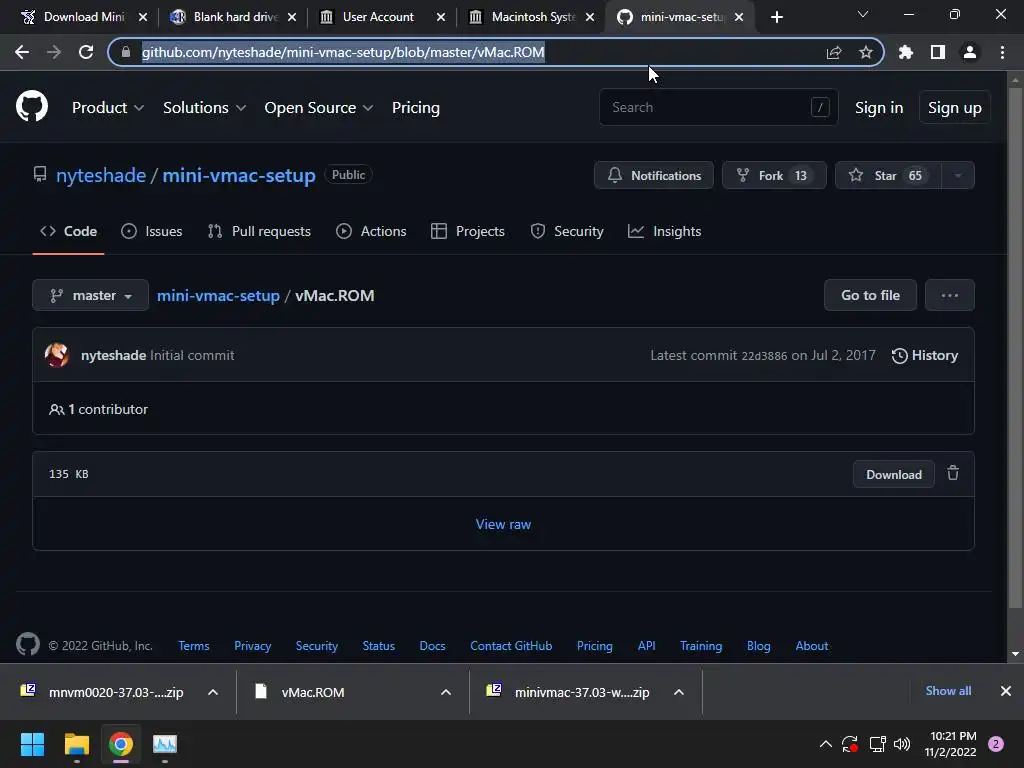Focus the GitHub search field
Screen dimensions: 1024x768
[x=718, y=107]
